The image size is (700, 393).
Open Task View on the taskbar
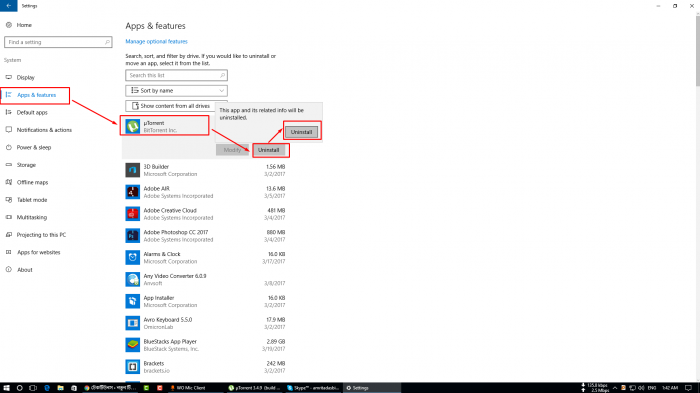click(33, 388)
